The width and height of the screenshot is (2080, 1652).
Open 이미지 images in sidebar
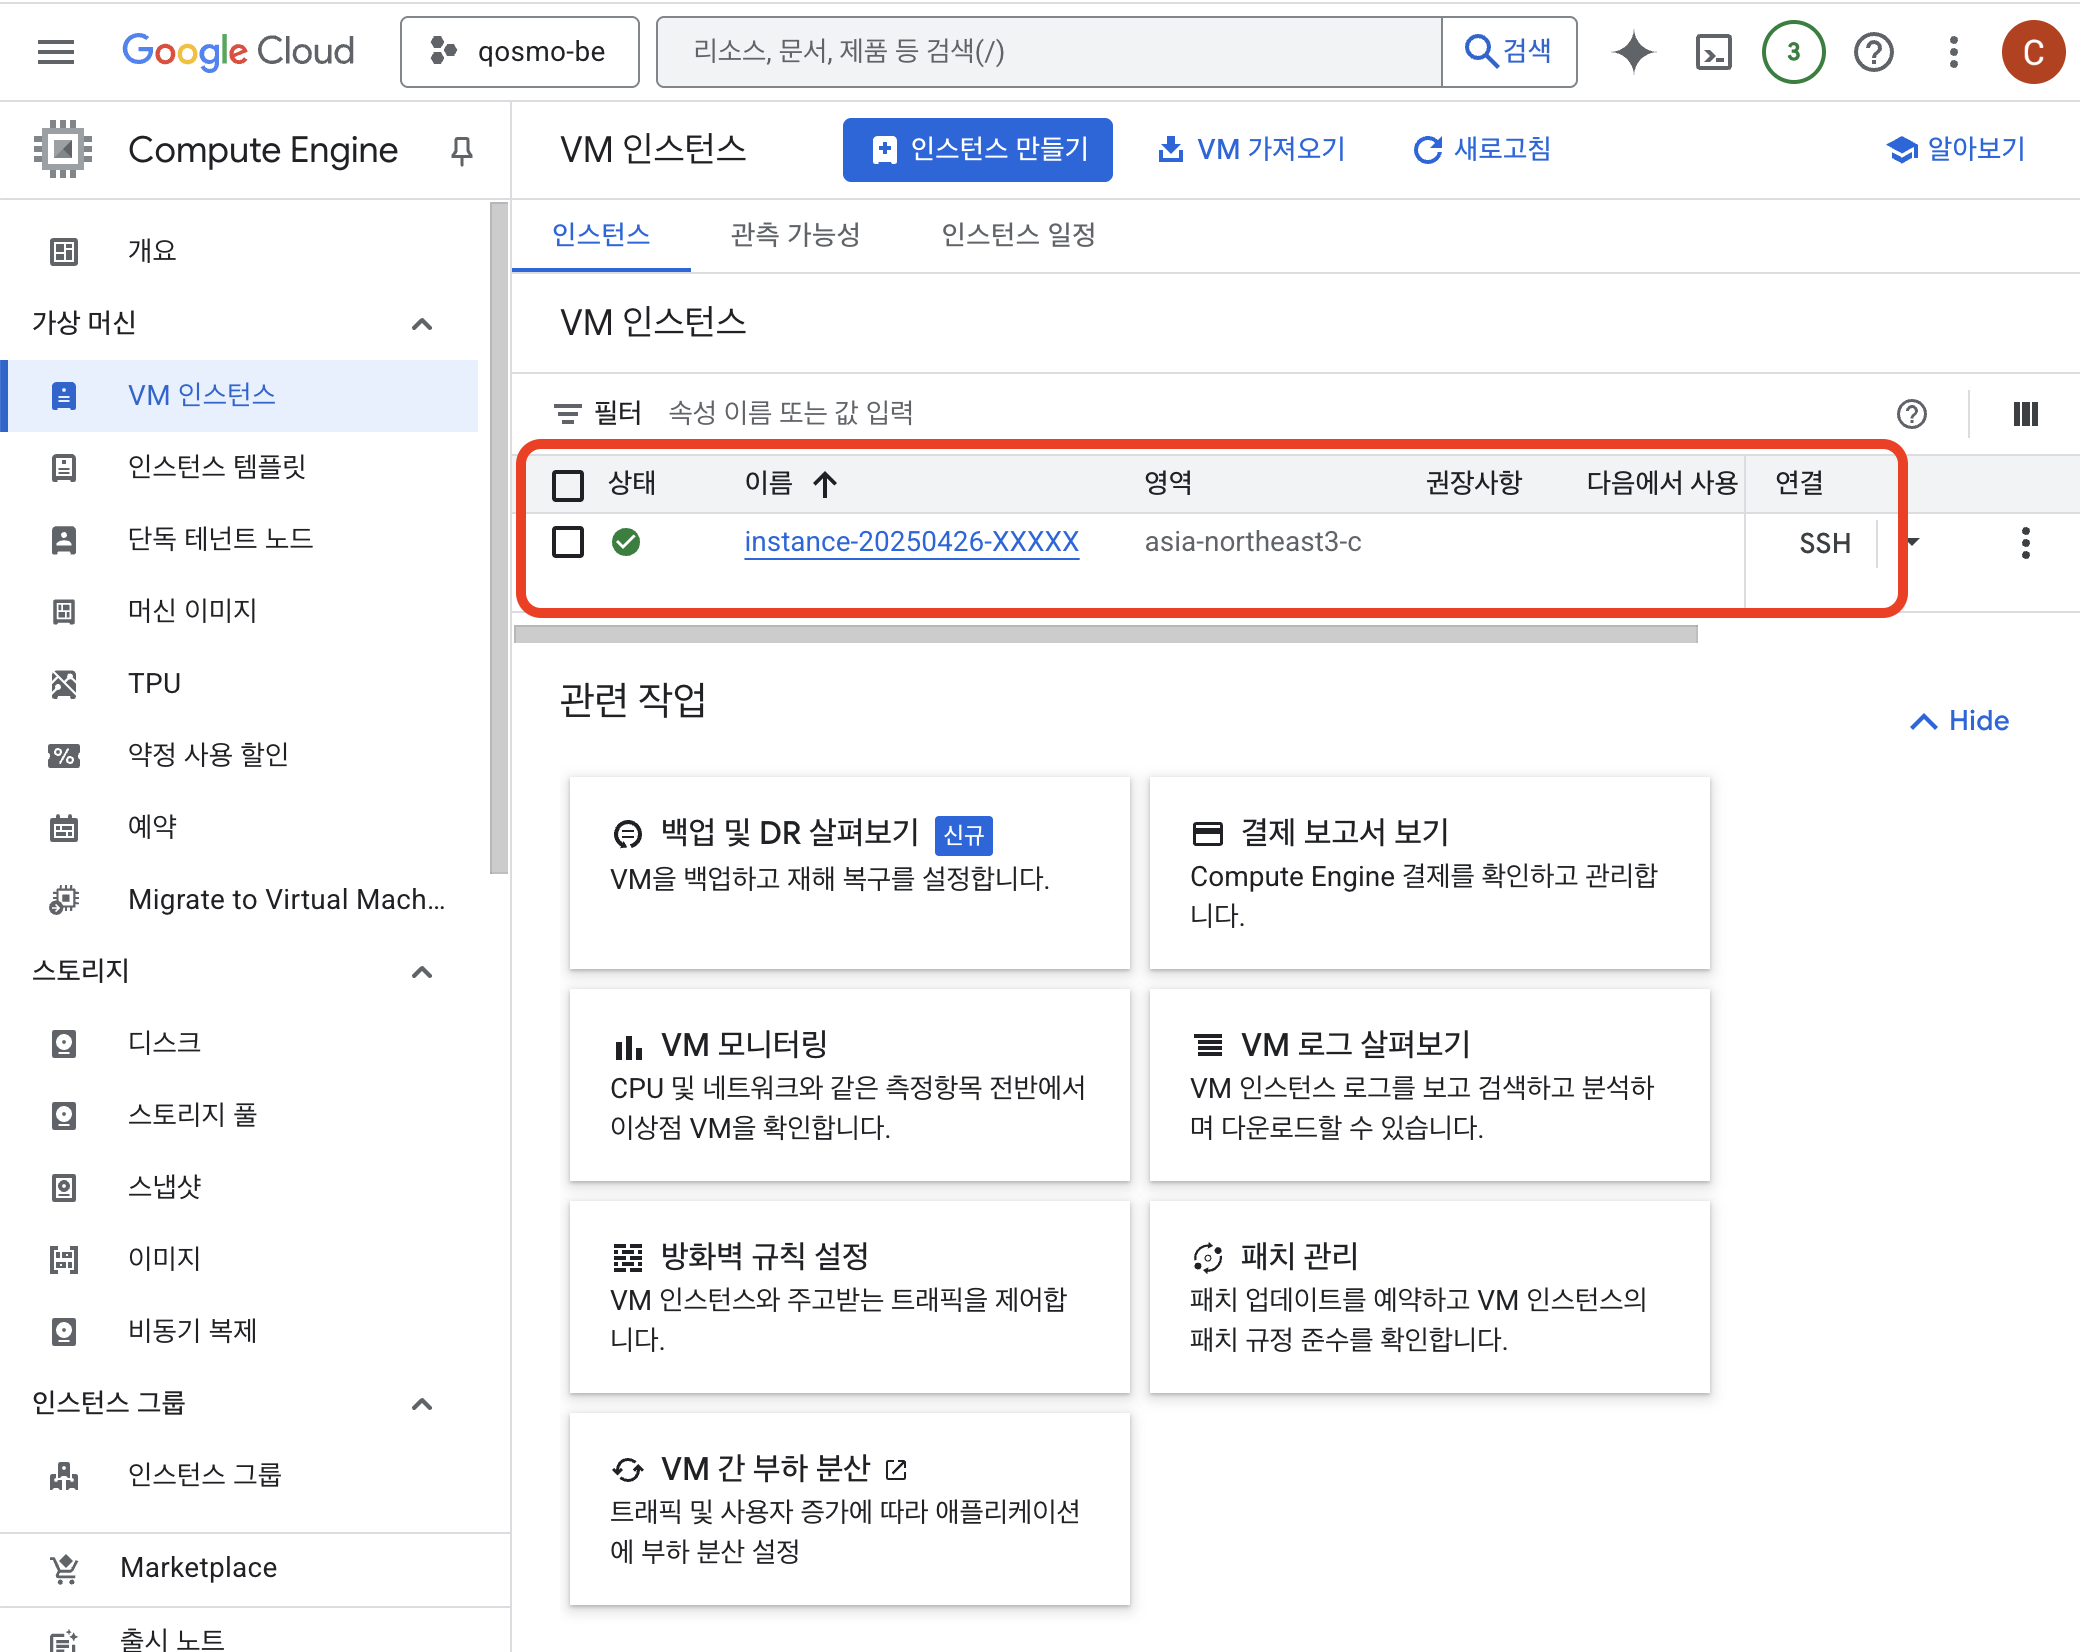[239, 1259]
